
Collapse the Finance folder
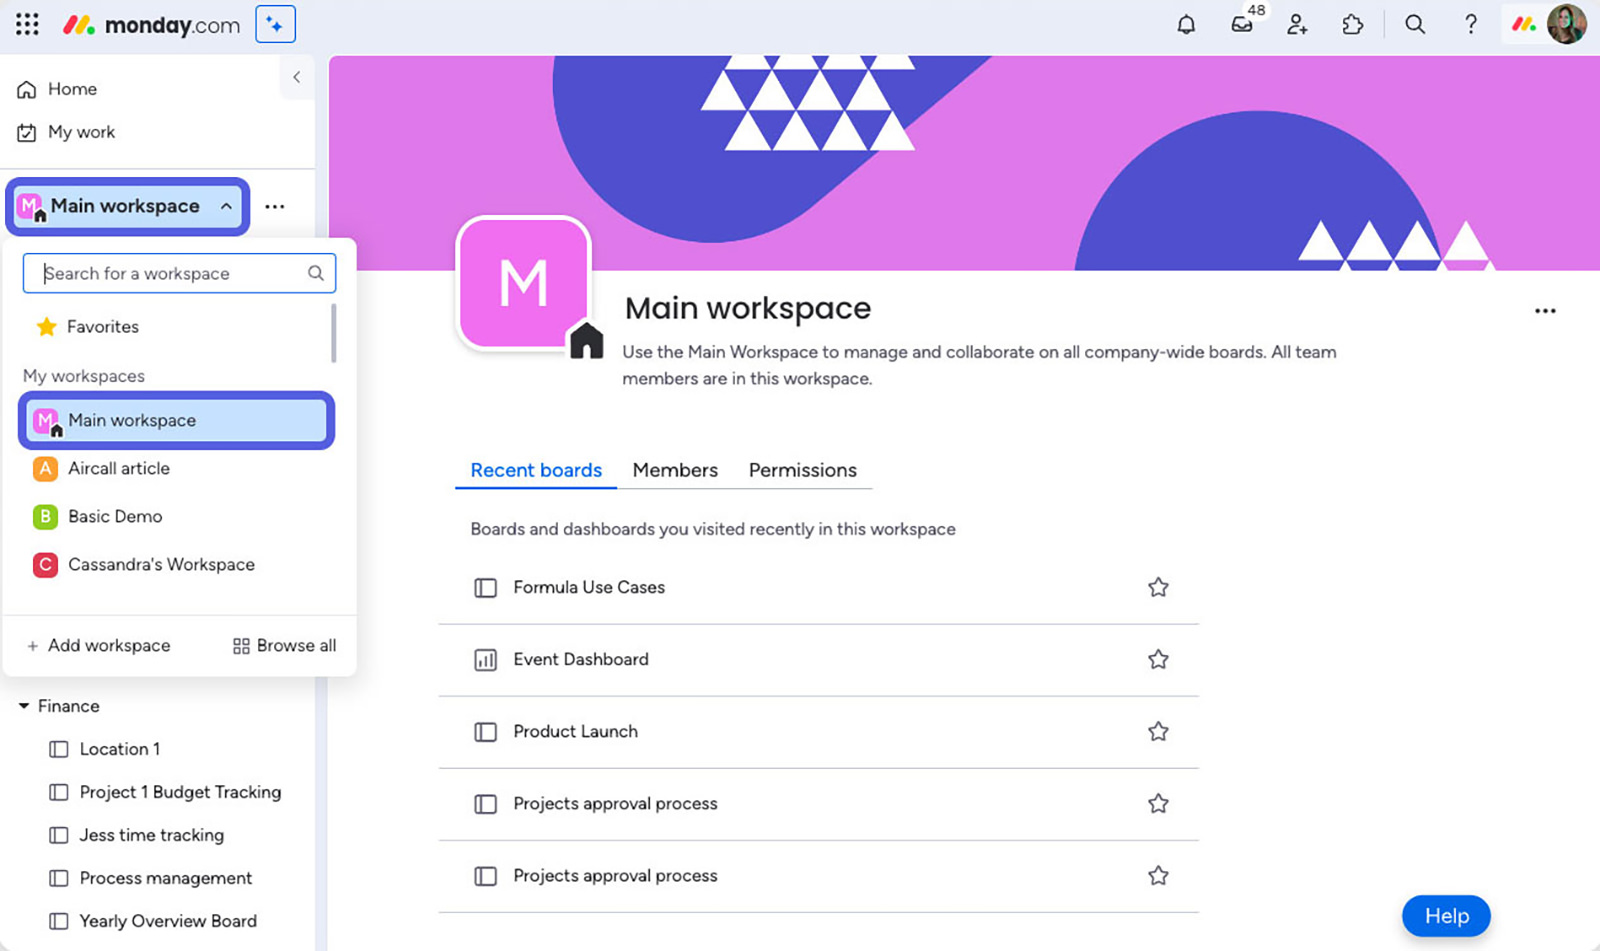pyautogui.click(x=24, y=706)
